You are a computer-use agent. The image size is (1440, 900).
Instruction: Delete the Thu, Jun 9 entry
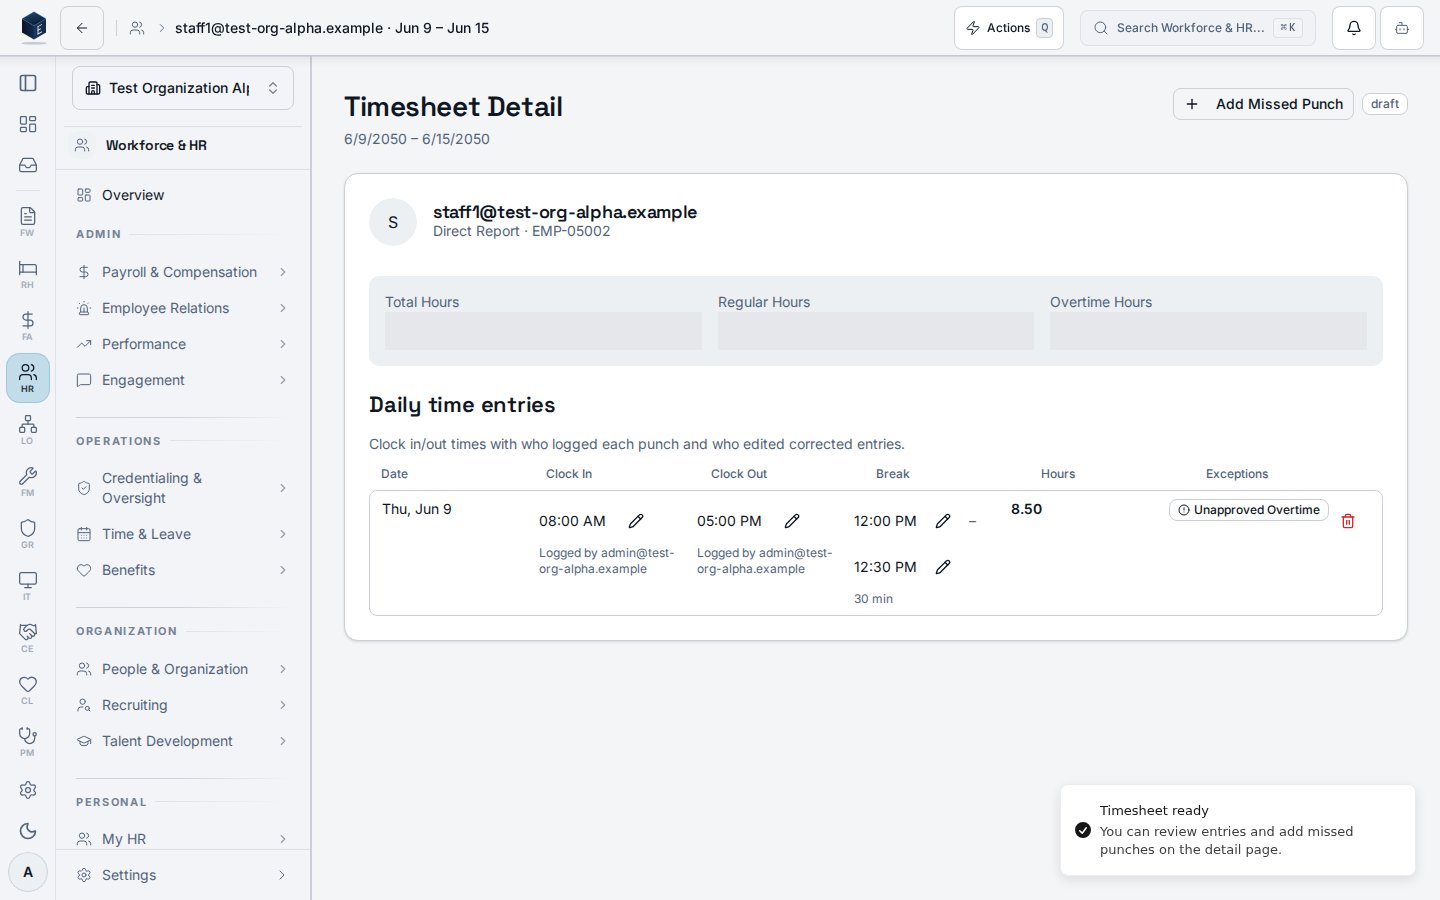(x=1348, y=521)
